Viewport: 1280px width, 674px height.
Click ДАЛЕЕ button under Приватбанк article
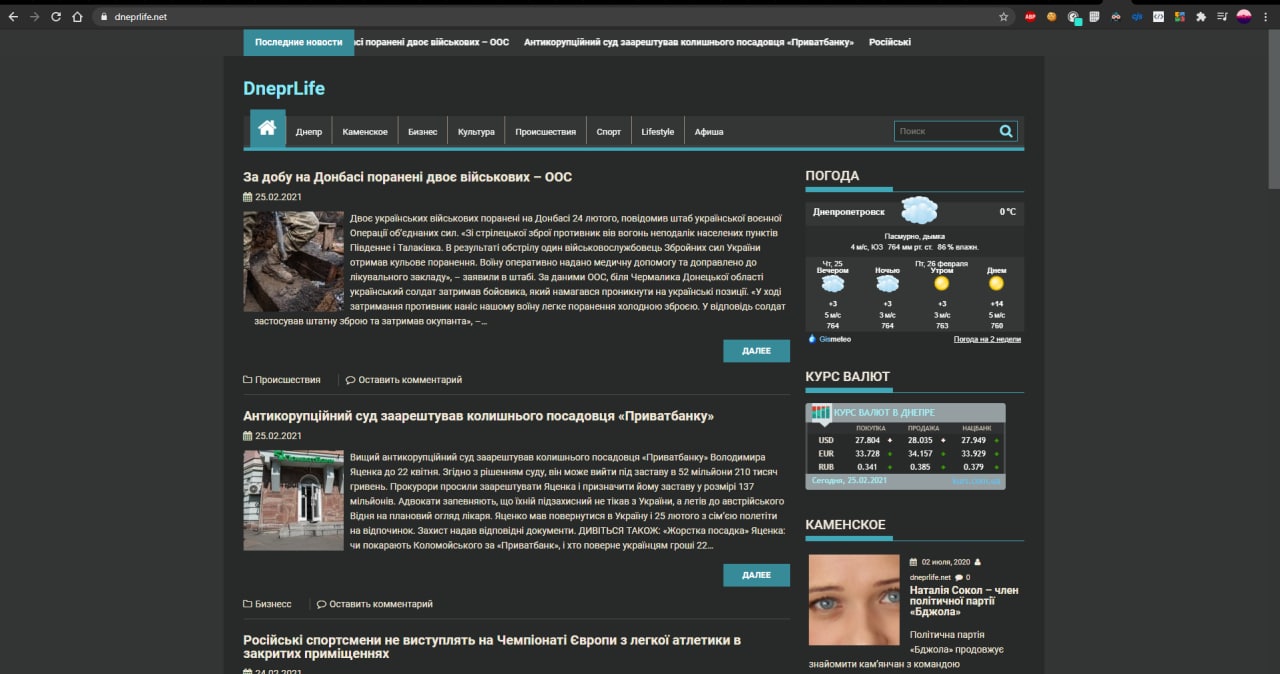[x=757, y=575]
